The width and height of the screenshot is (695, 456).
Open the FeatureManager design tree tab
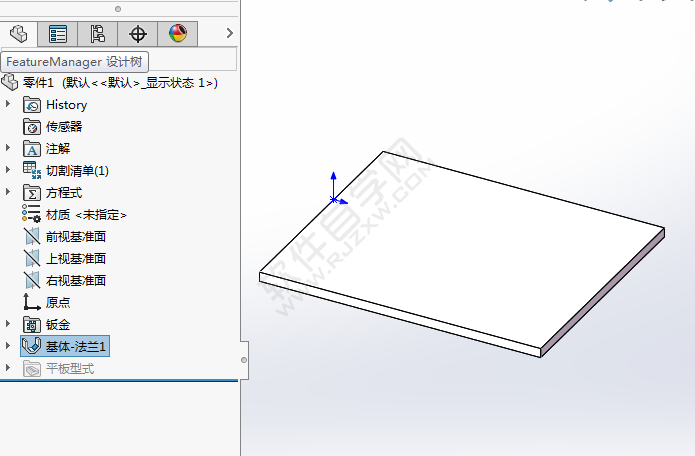tap(18, 34)
